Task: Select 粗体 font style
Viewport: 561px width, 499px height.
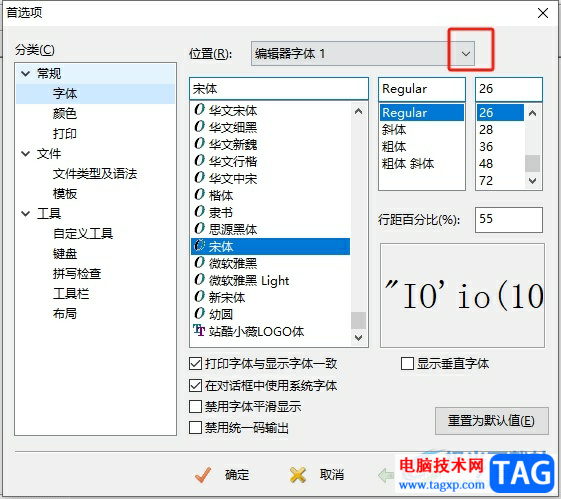Action: click(x=394, y=147)
